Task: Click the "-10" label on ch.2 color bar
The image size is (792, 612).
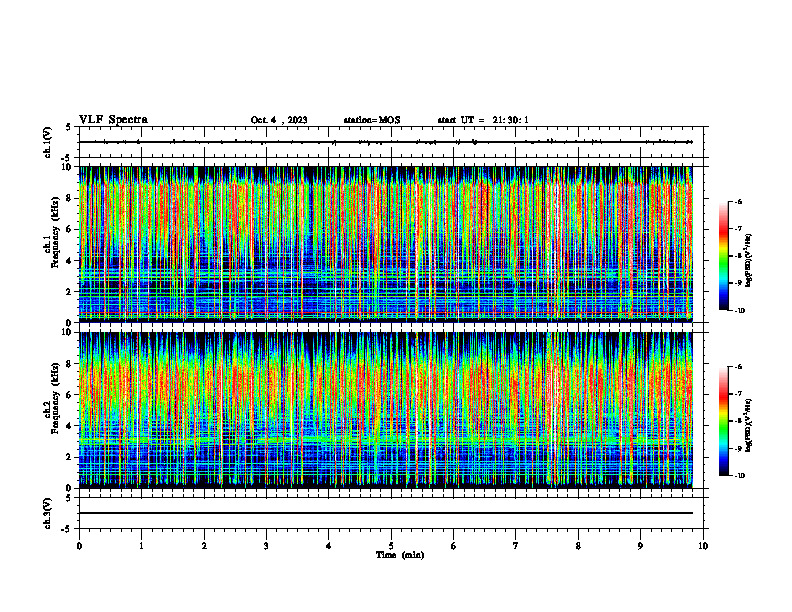Action: [739, 476]
